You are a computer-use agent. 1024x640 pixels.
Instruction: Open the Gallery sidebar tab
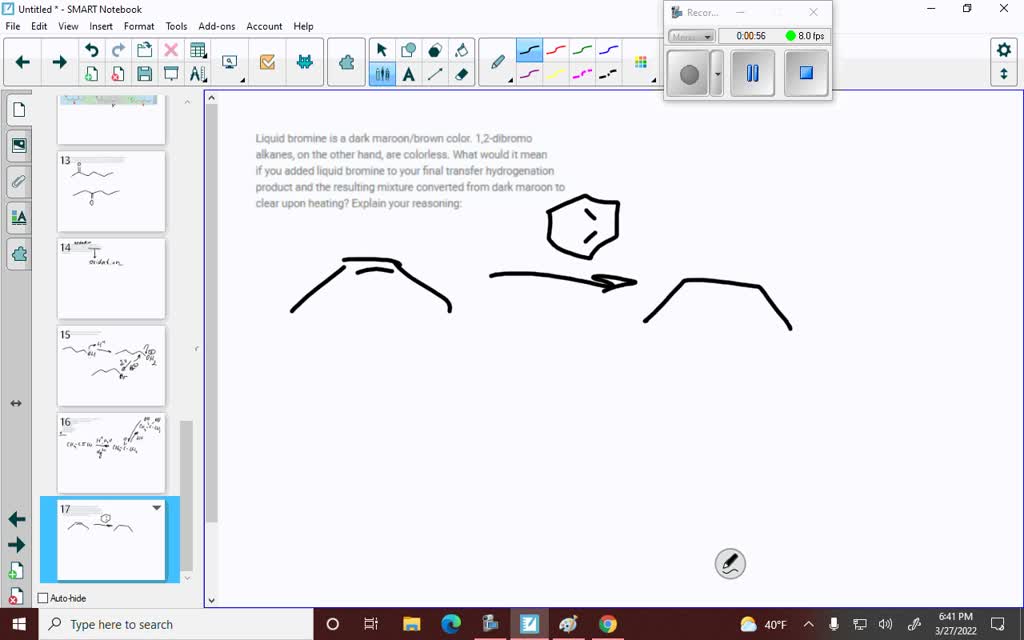19,145
